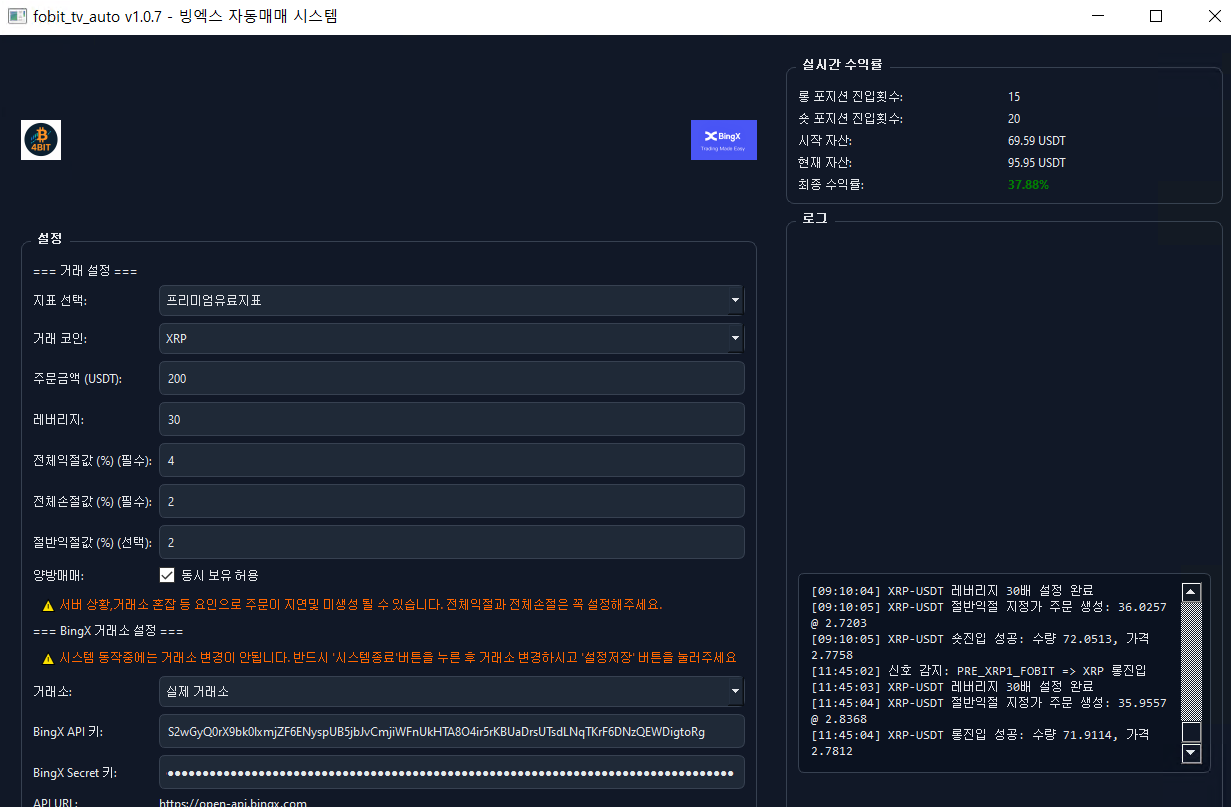
Task: Click the 4BIT logo icon
Action: pos(40,140)
